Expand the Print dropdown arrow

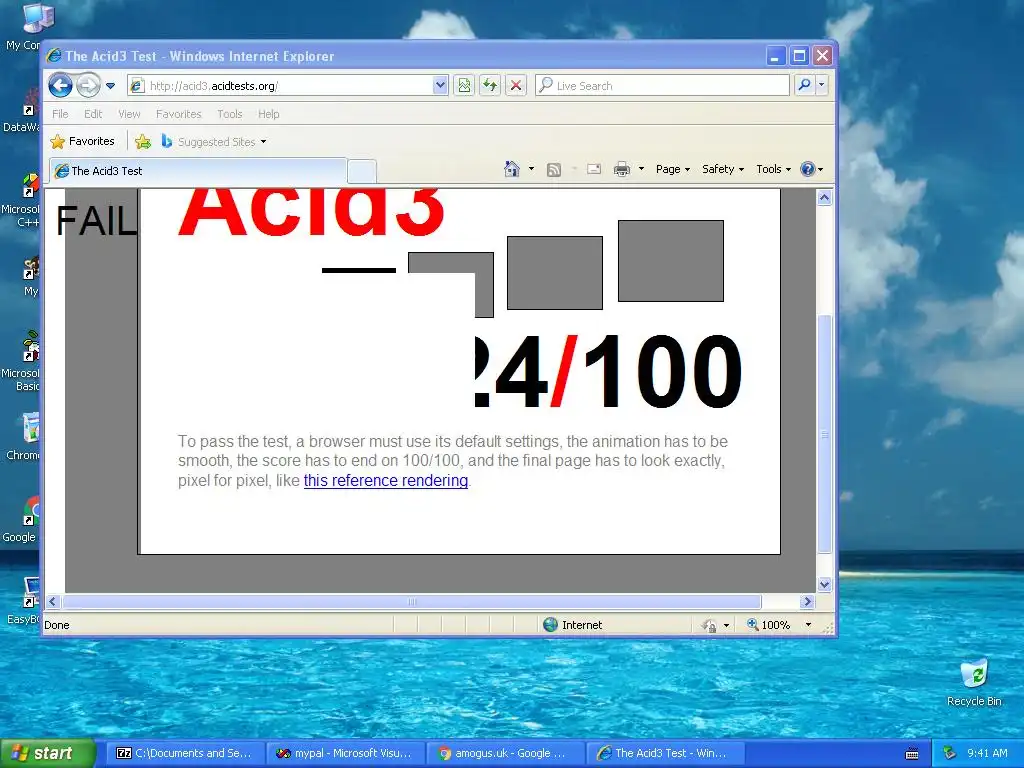coord(641,169)
